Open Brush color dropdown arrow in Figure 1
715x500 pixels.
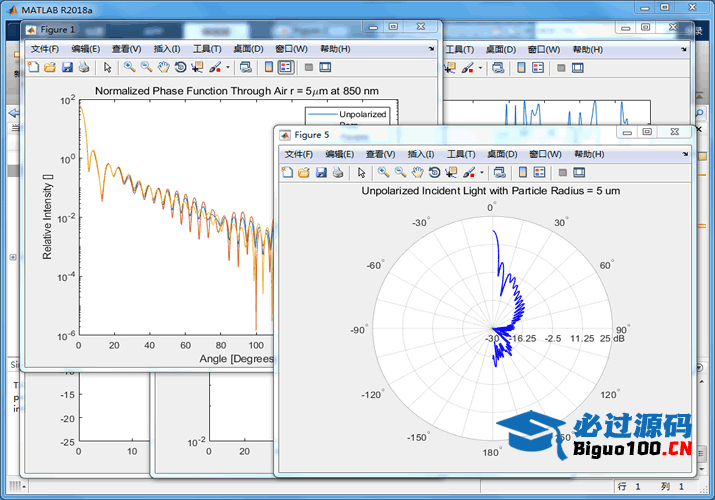[228, 67]
